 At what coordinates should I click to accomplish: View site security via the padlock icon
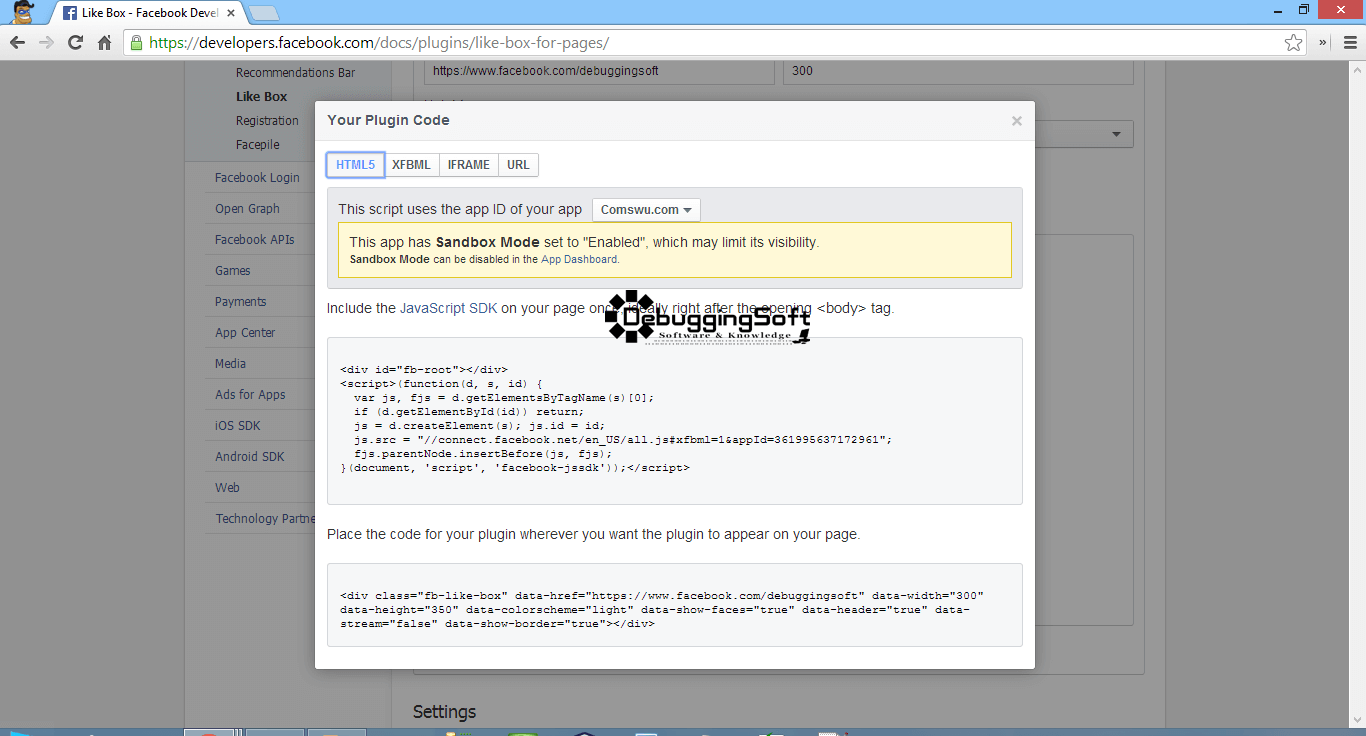(135, 43)
